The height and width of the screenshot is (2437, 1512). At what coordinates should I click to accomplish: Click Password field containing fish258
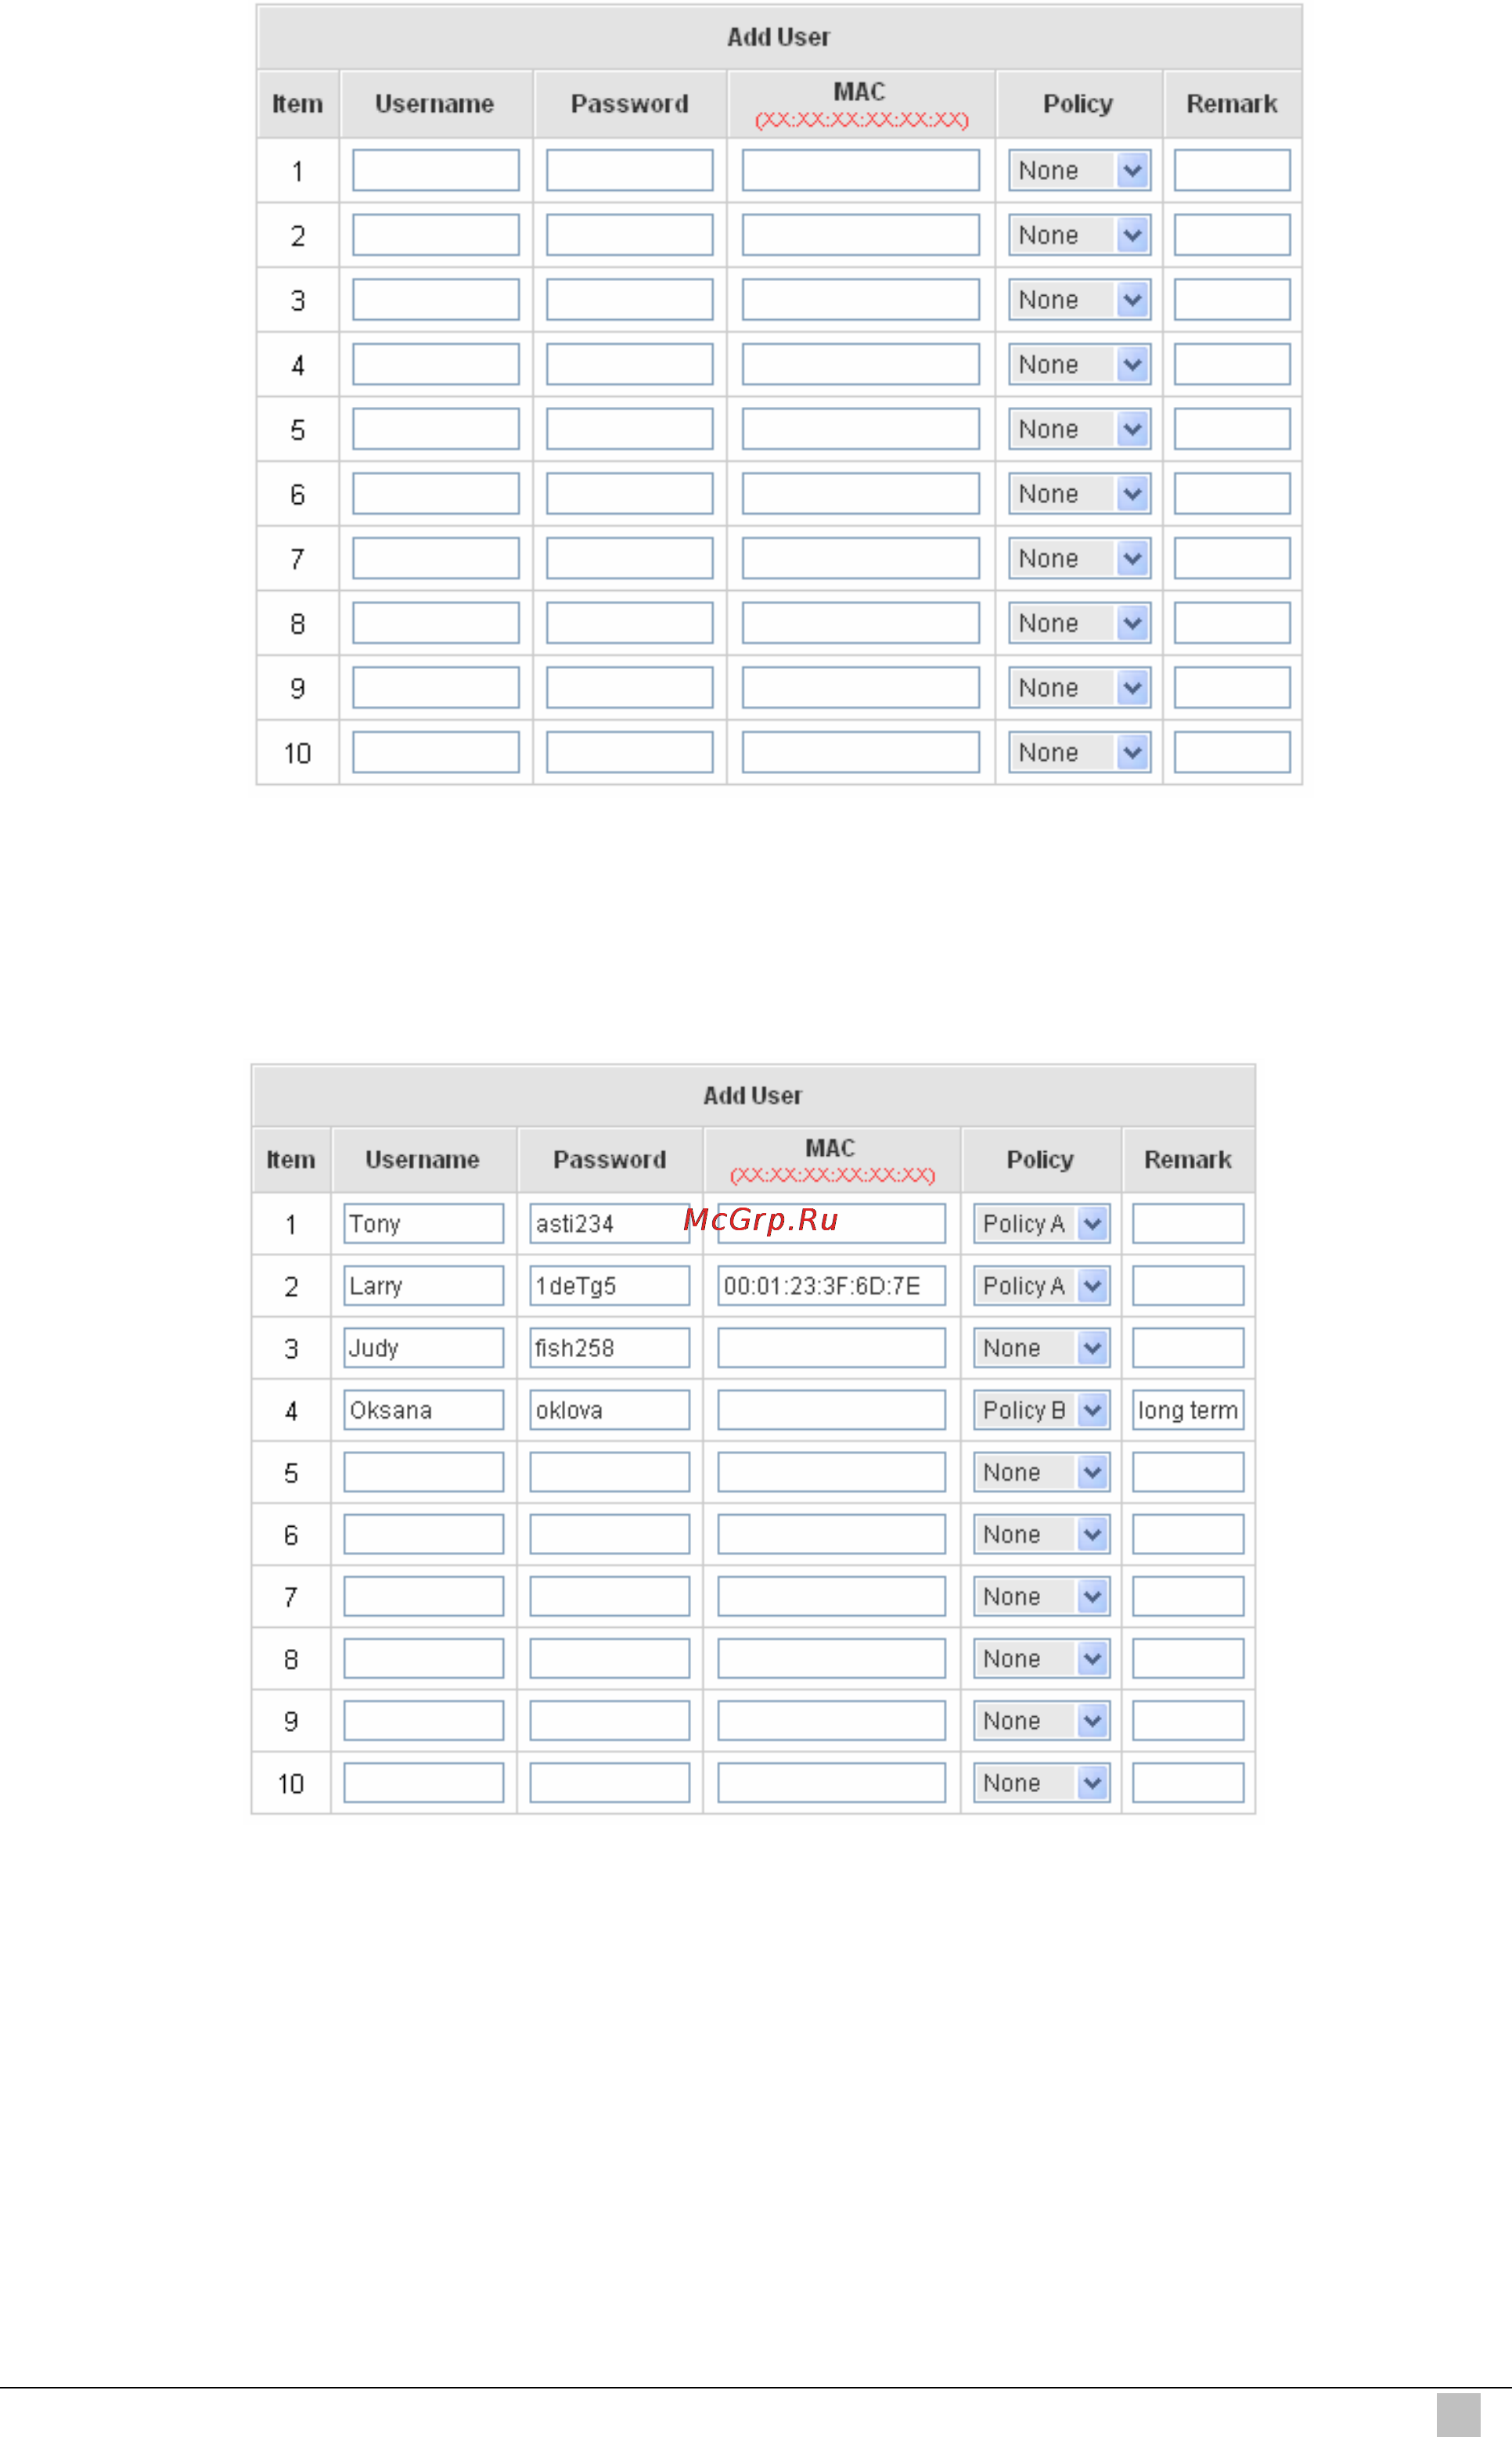click(x=610, y=1347)
